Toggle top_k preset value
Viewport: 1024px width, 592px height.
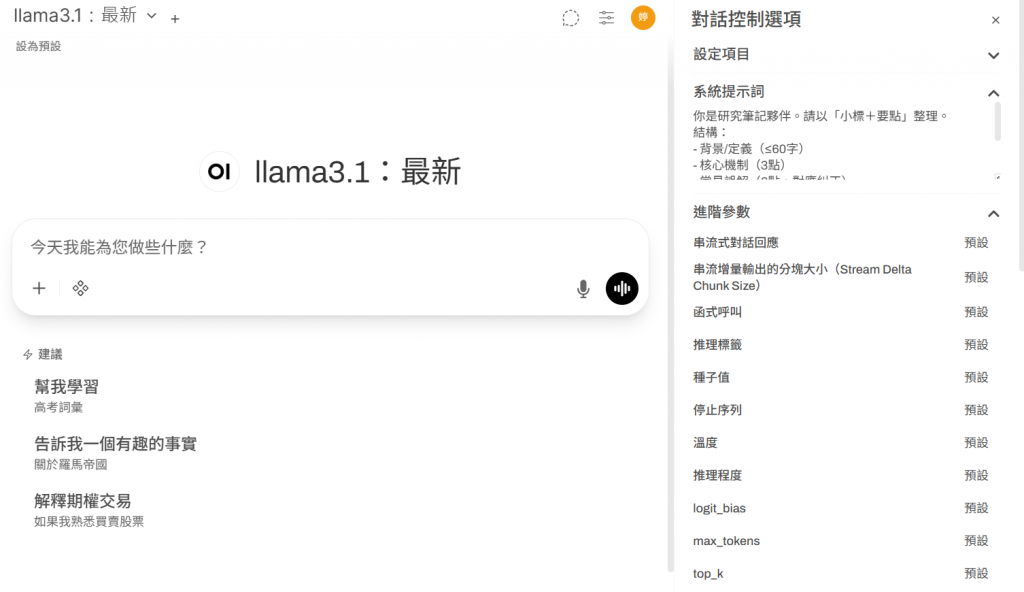click(976, 573)
